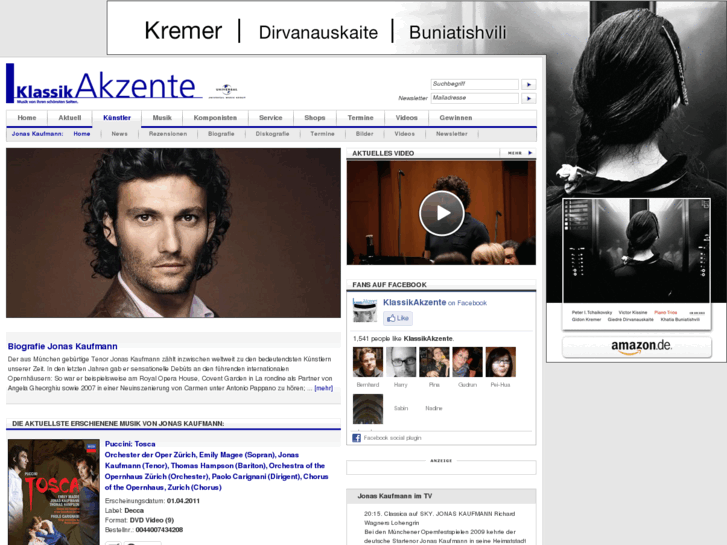Focus the Mailadresse newsletter field
Viewport: 727px width, 545px height.
pyautogui.click(x=474, y=98)
